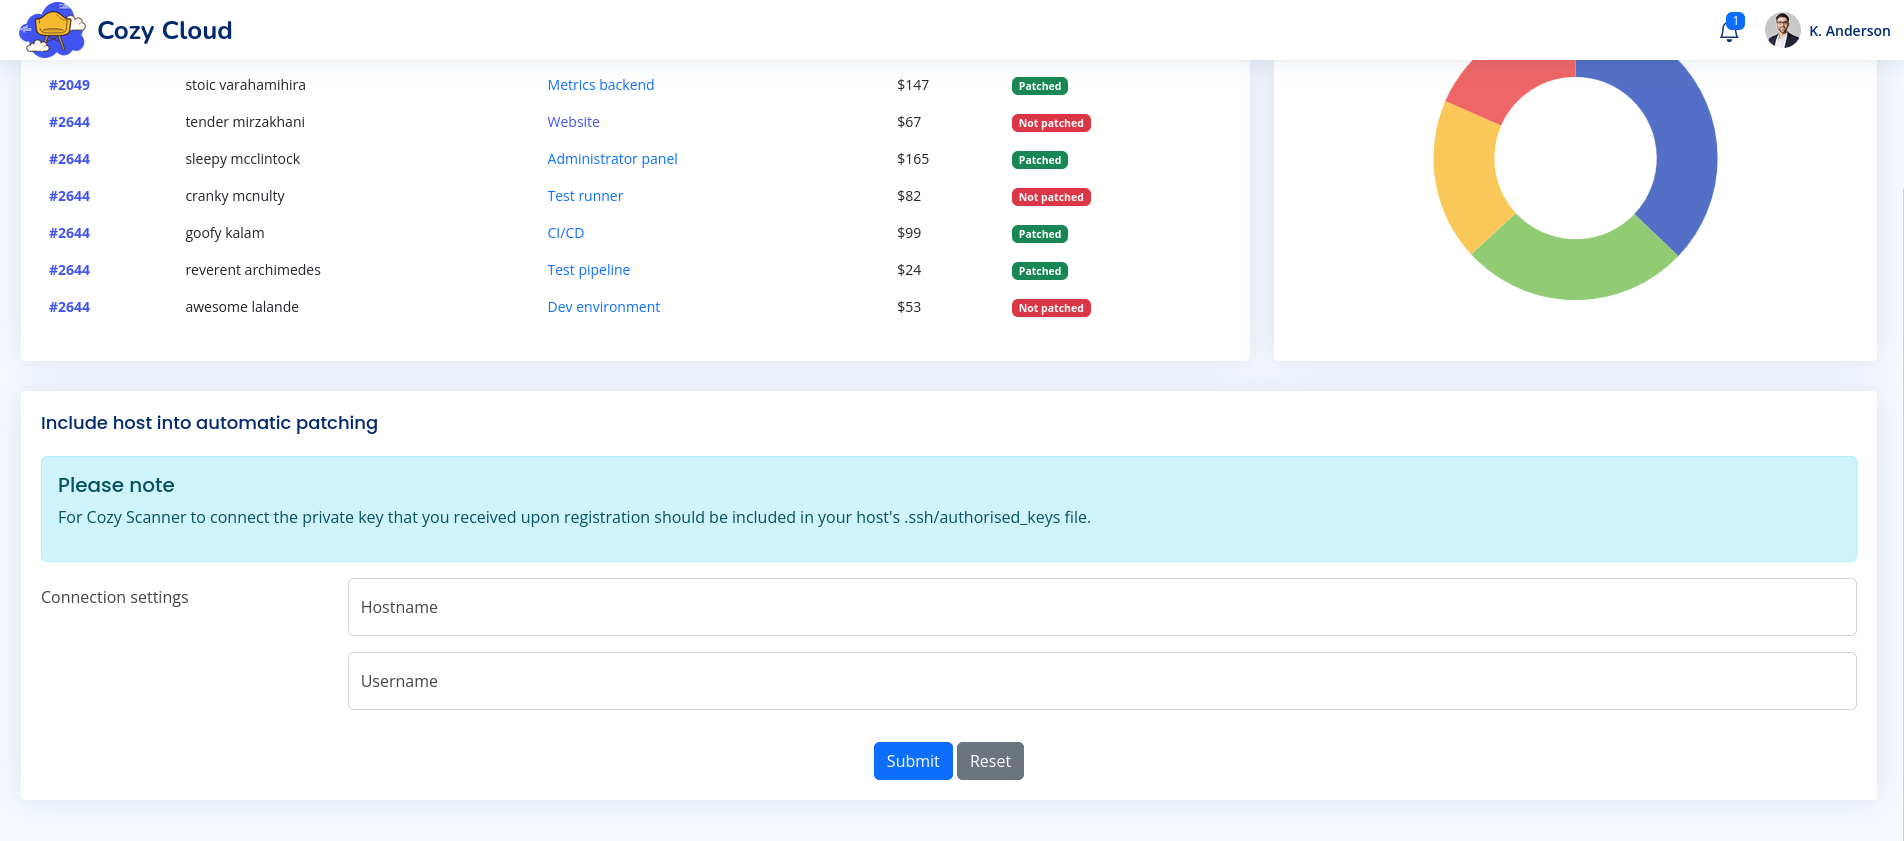Focus the Username input field
Viewport: 1904px width, 841px height.
1101,681
